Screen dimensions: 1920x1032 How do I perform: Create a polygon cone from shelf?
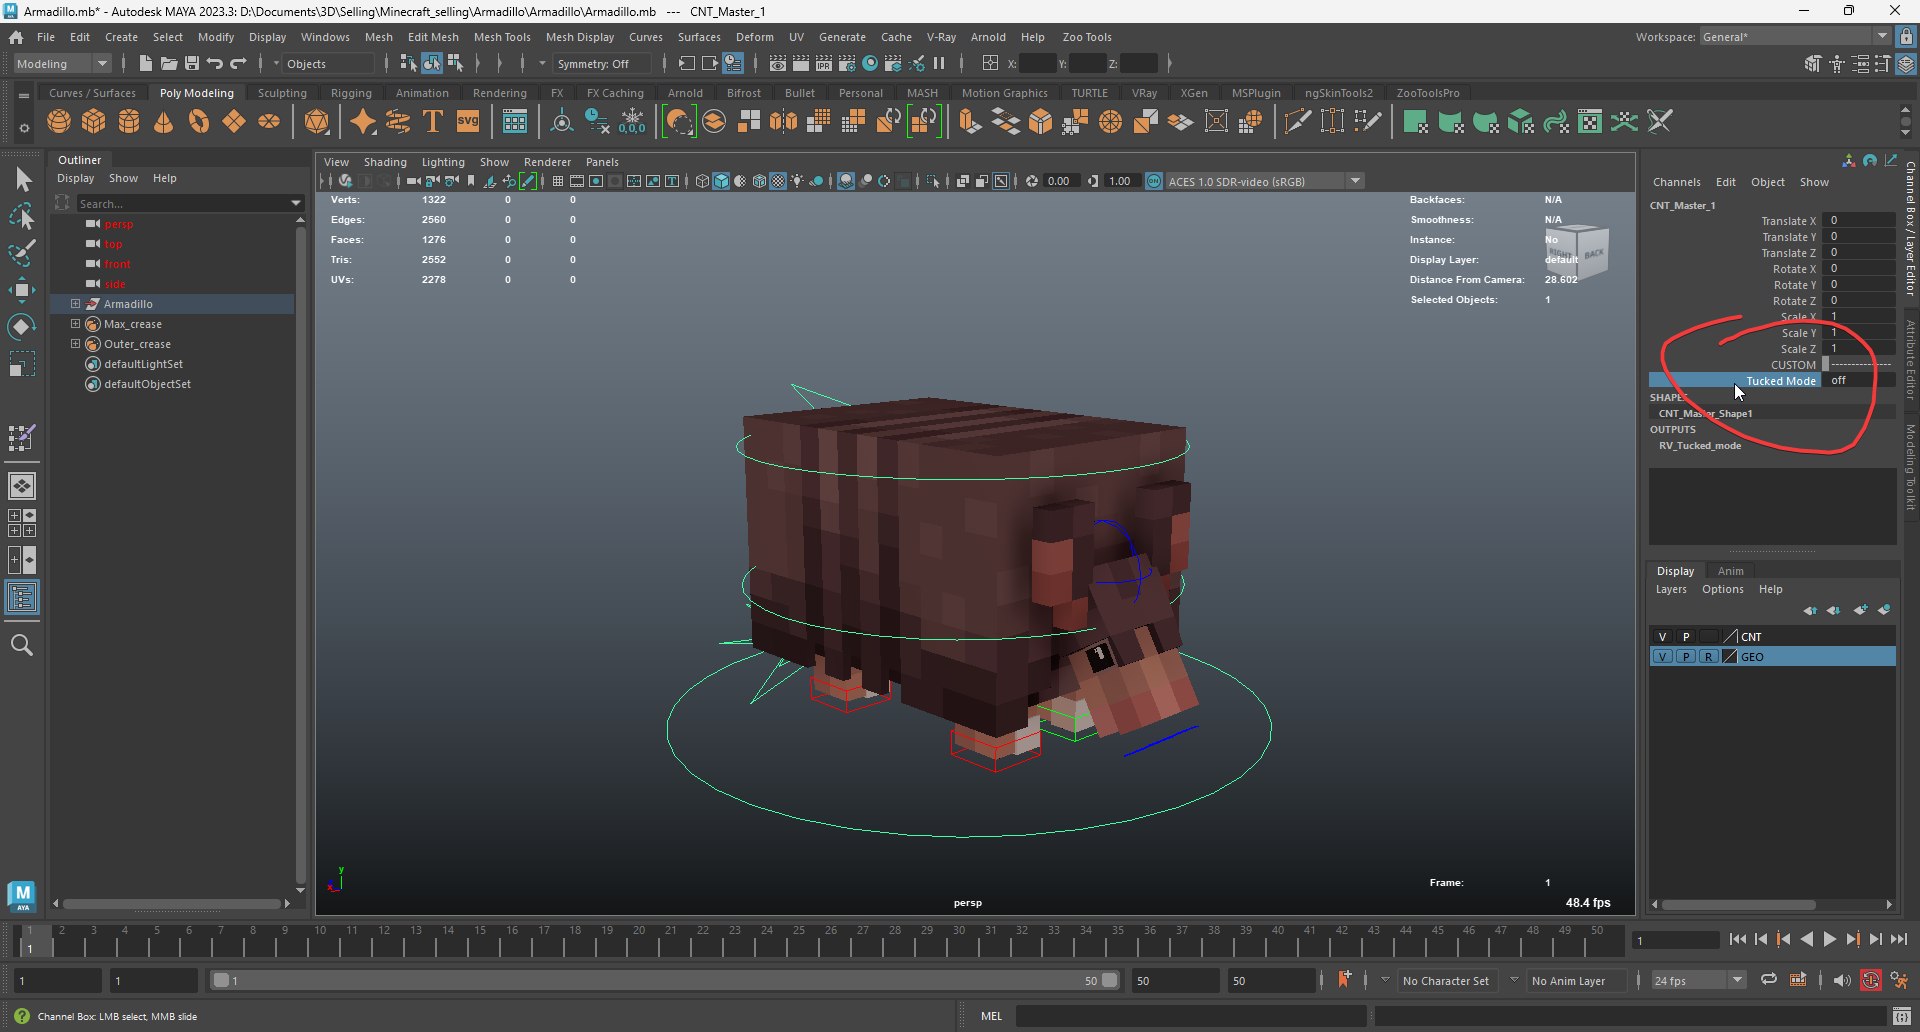pyautogui.click(x=164, y=122)
